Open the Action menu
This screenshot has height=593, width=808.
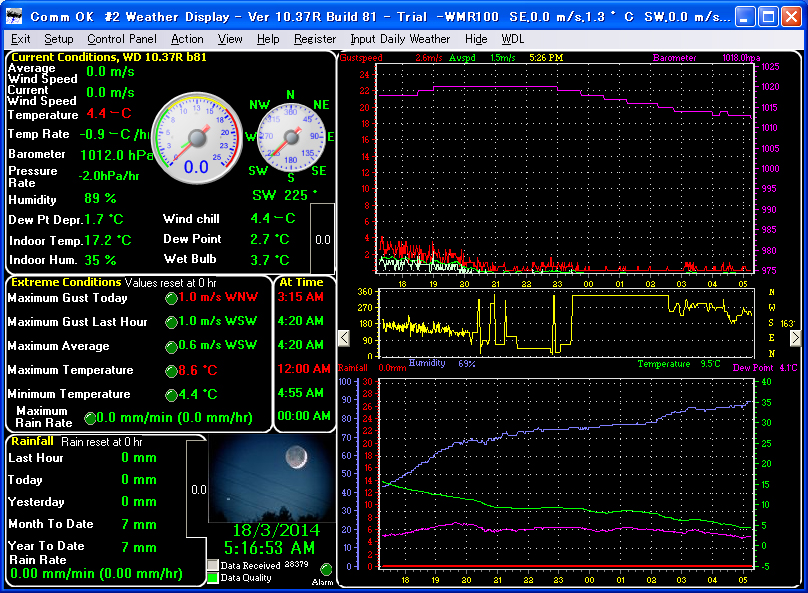[187, 39]
